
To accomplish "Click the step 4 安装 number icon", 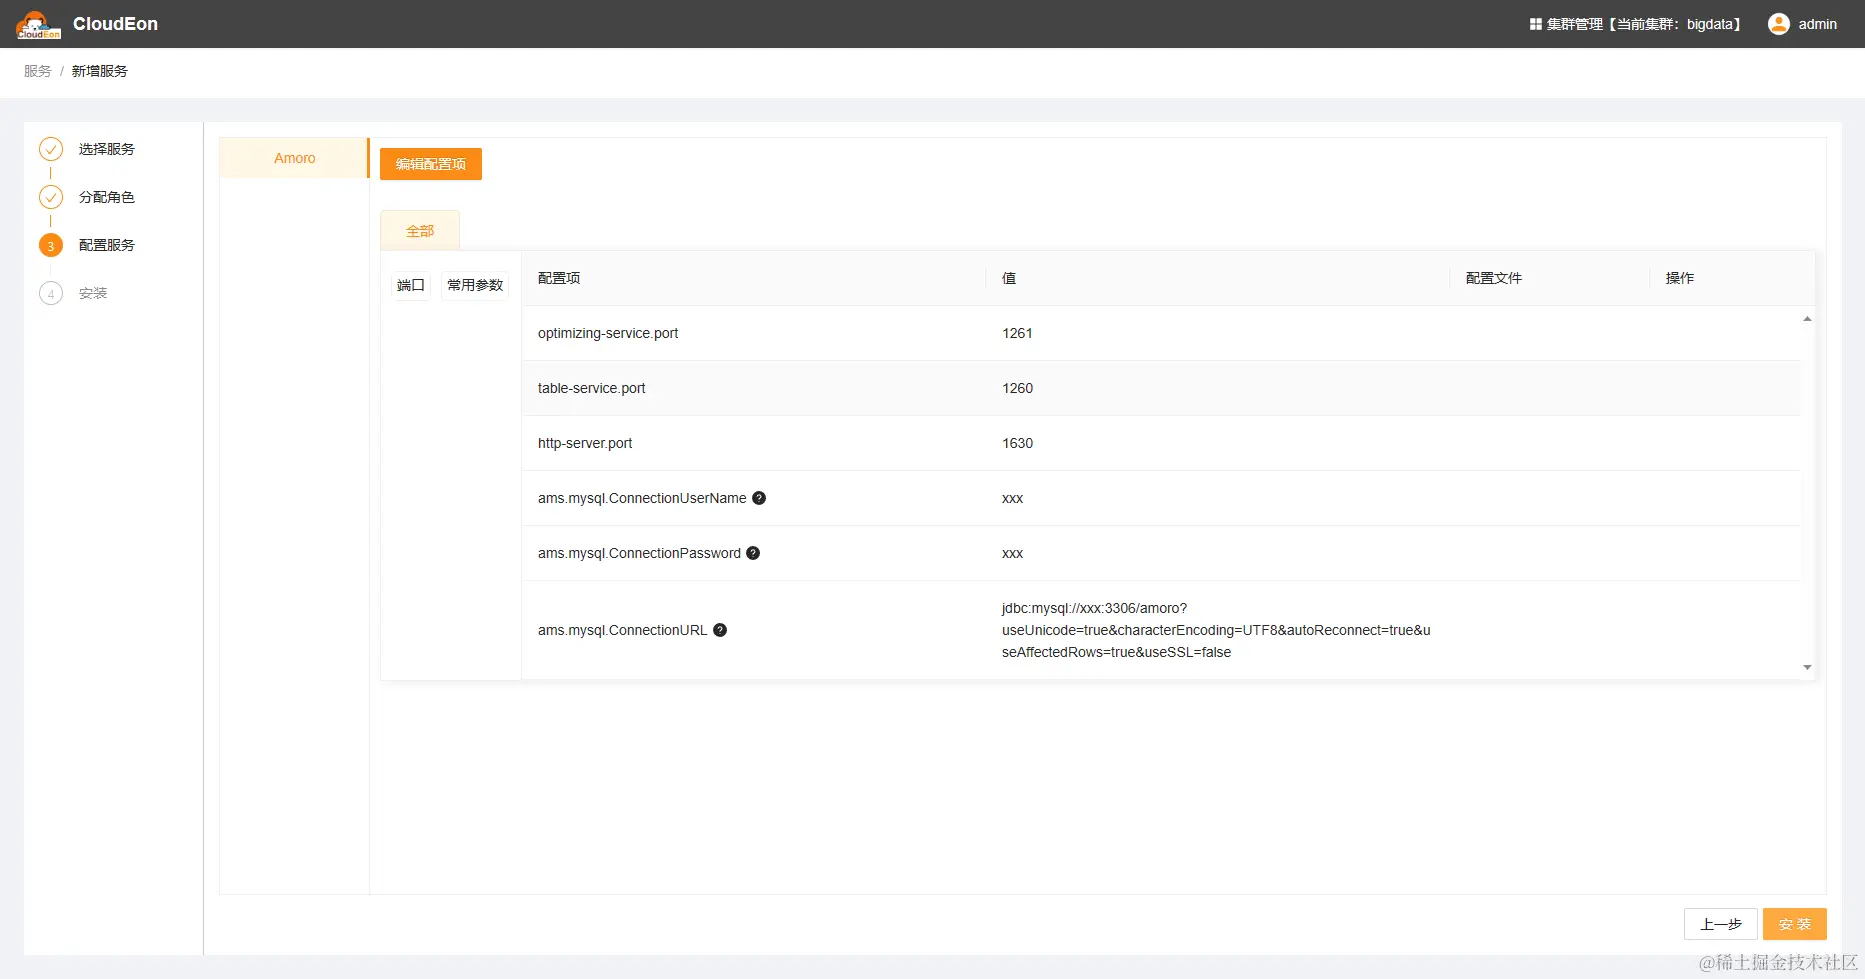I will [51, 293].
